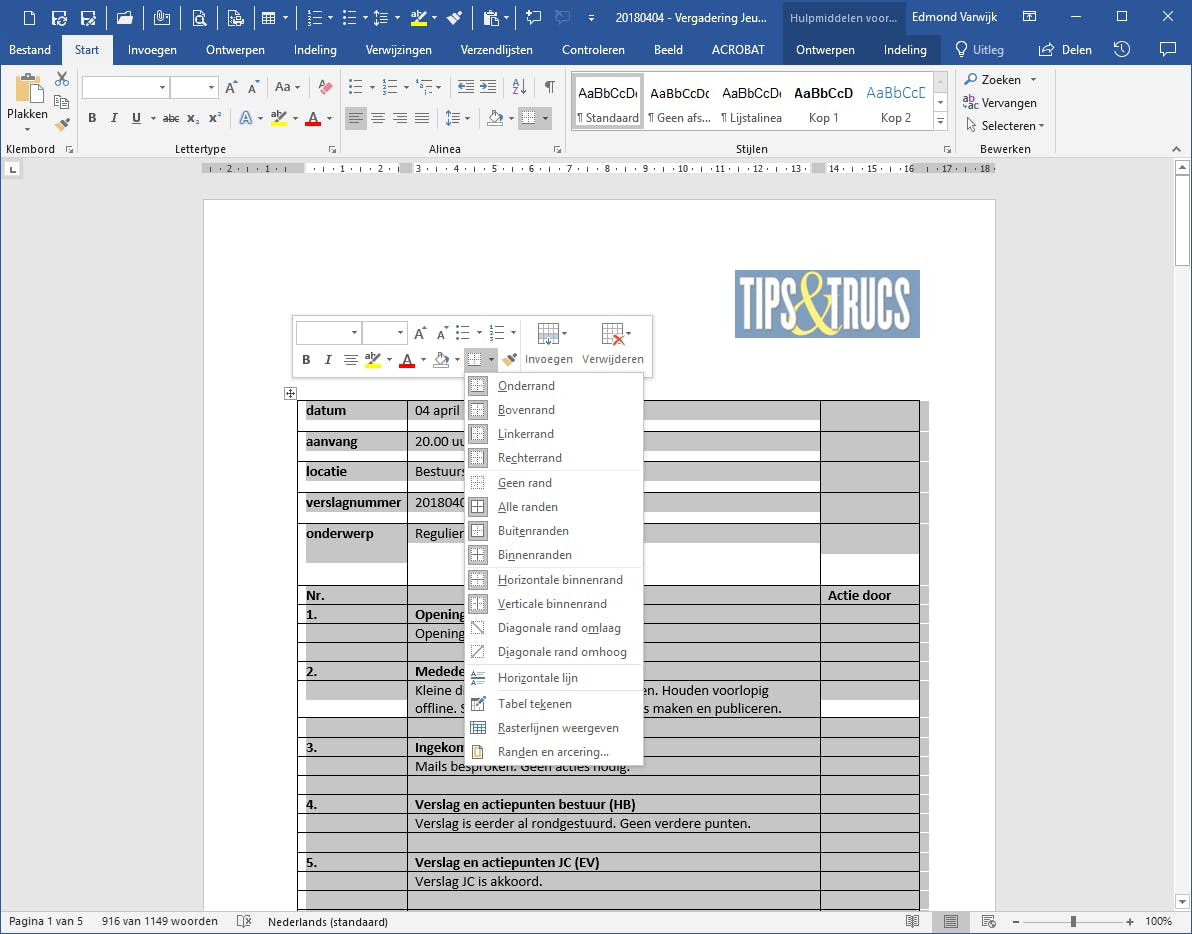Click the table move handle above datum
1192x934 pixels.
(290, 393)
